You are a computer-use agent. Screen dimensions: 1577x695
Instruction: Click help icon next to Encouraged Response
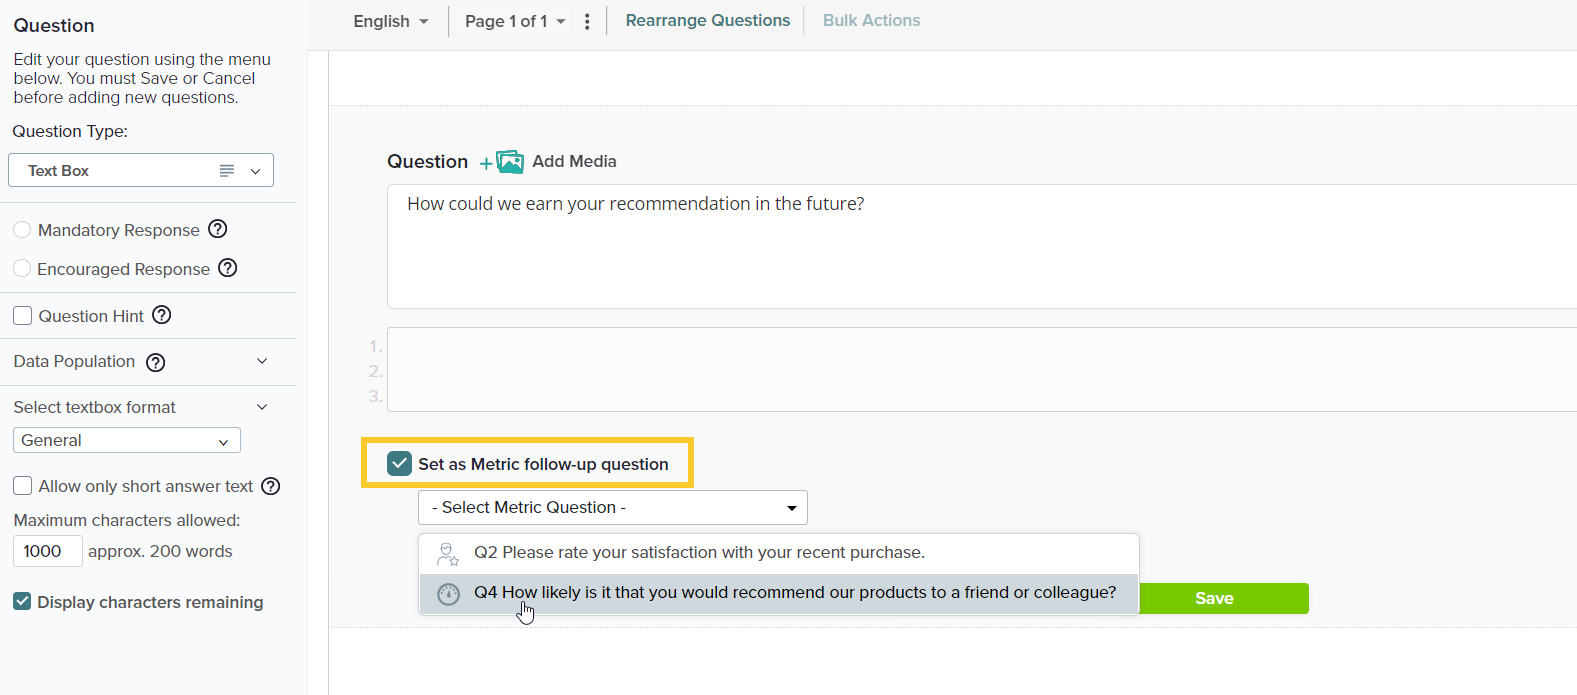[228, 268]
